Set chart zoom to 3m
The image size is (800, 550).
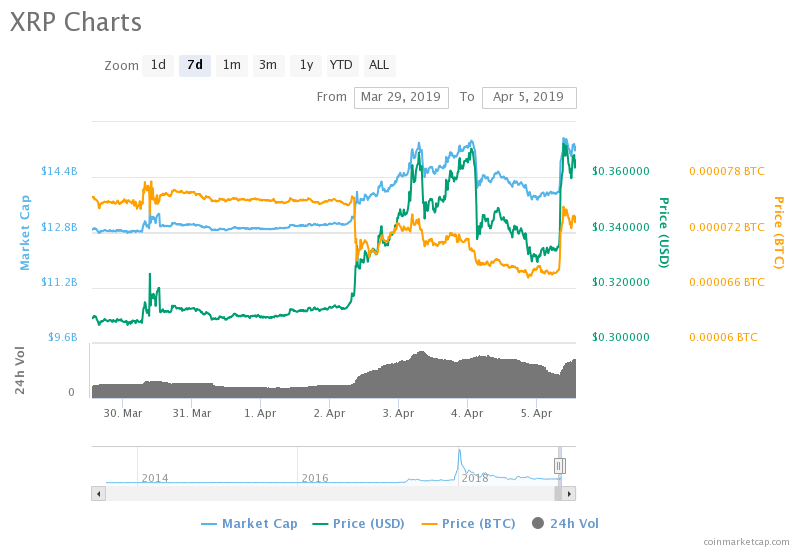click(268, 65)
